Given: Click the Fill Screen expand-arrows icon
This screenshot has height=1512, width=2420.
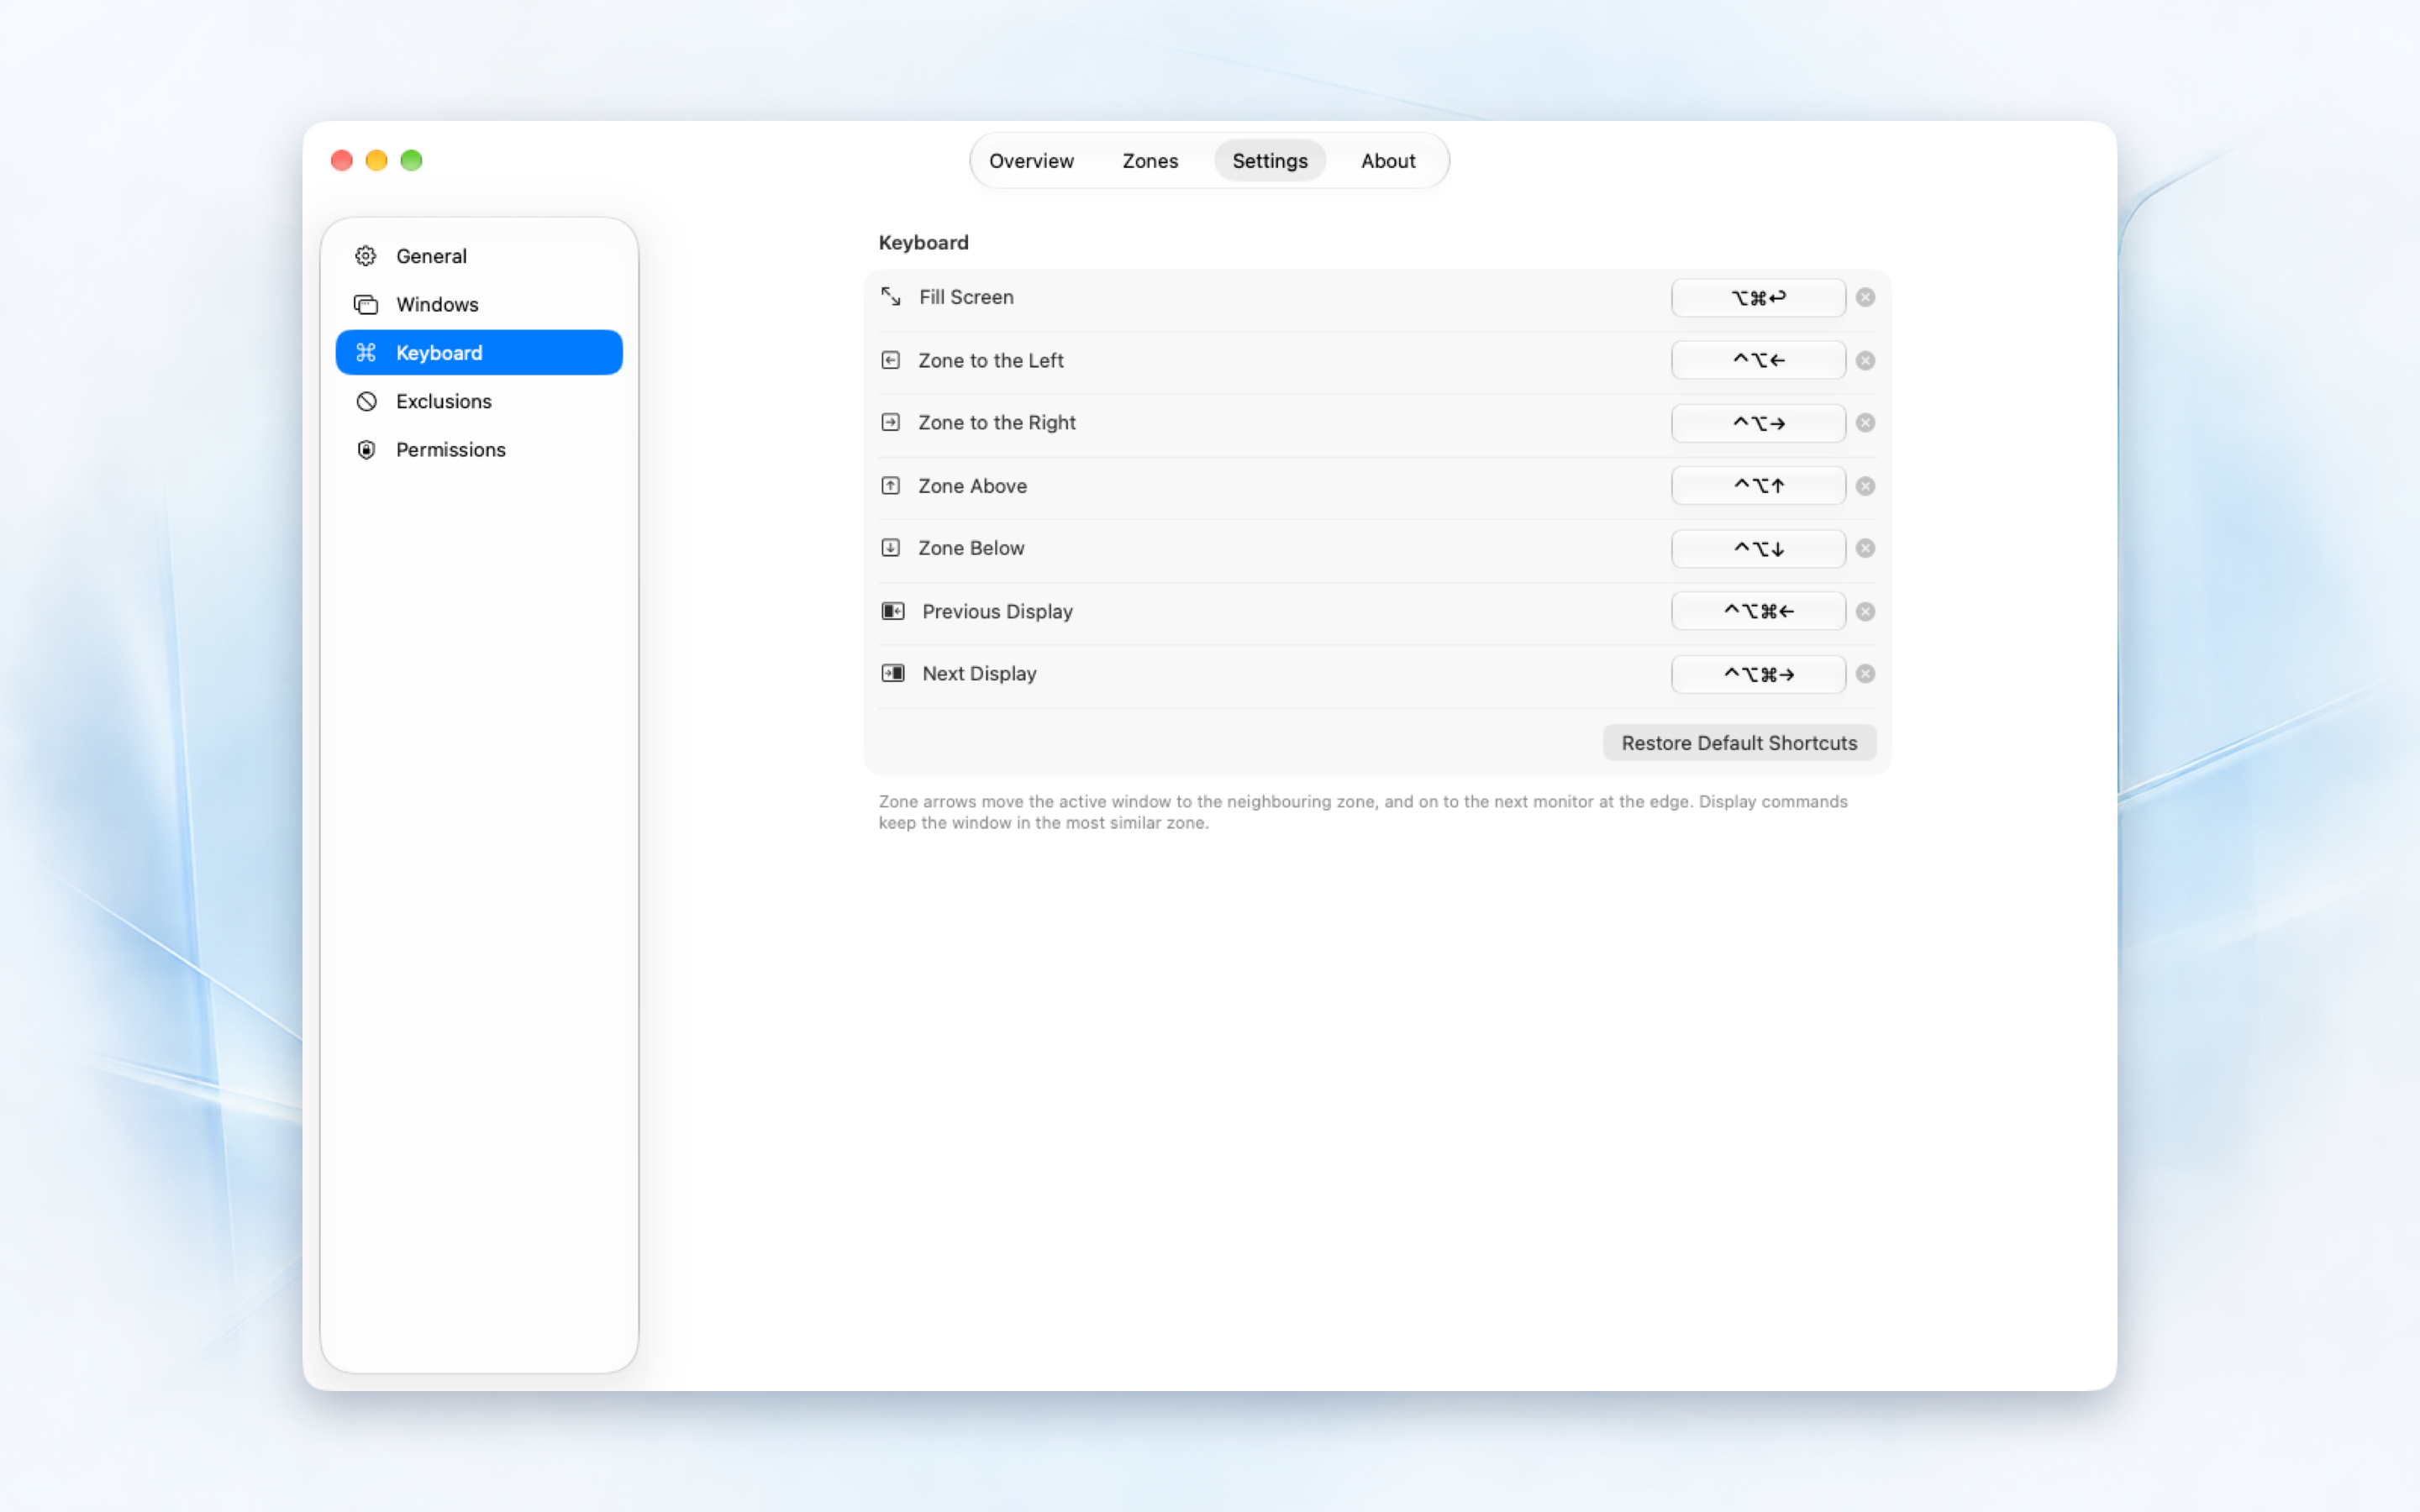Looking at the screenshot, I should 890,297.
